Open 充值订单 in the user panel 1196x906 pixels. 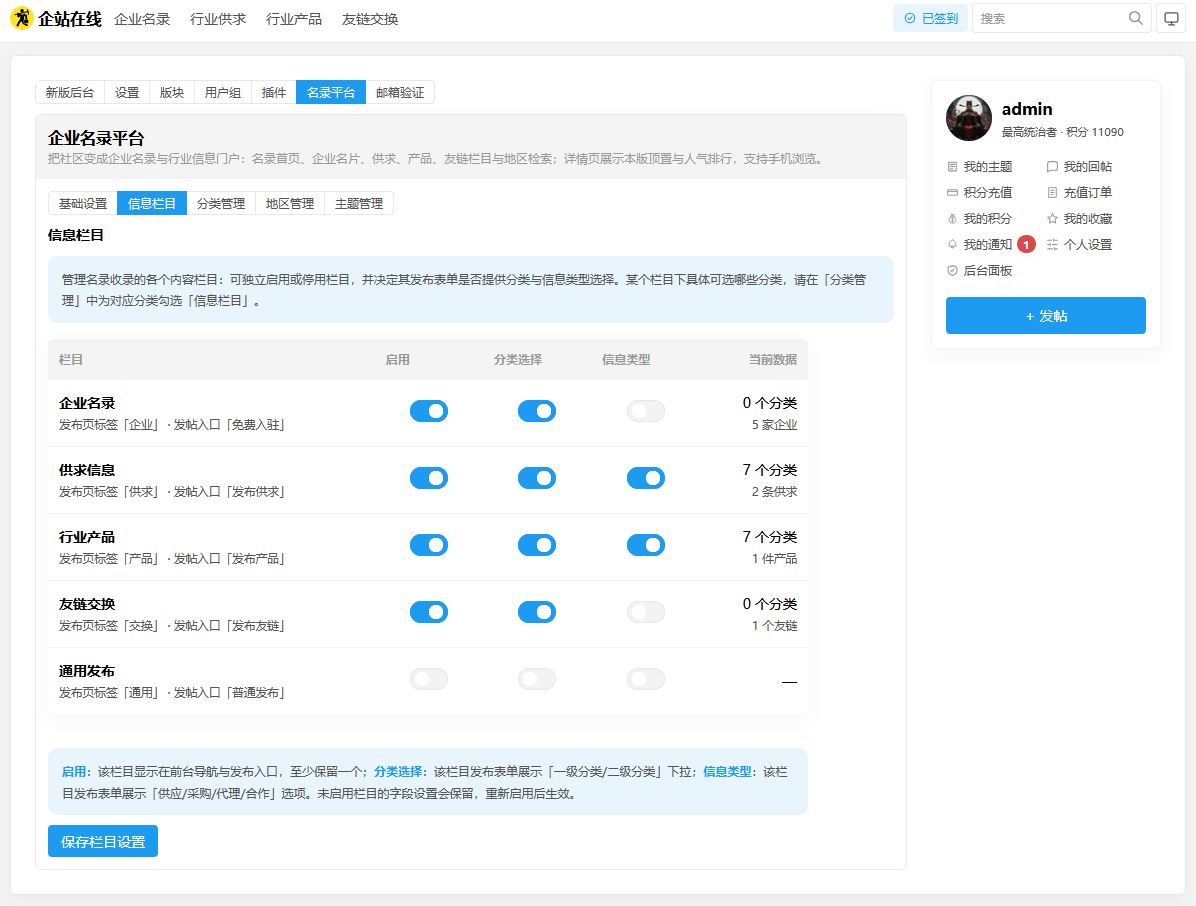click(x=1079, y=192)
